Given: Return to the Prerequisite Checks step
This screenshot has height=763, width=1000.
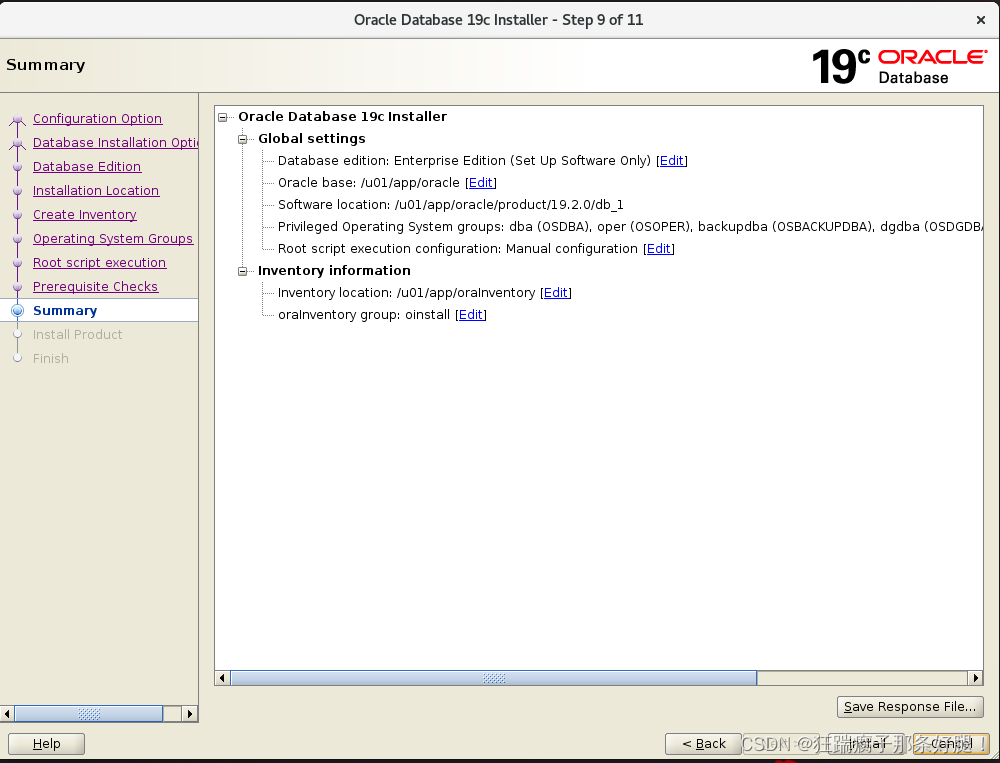Looking at the screenshot, I should pyautogui.click(x=95, y=286).
